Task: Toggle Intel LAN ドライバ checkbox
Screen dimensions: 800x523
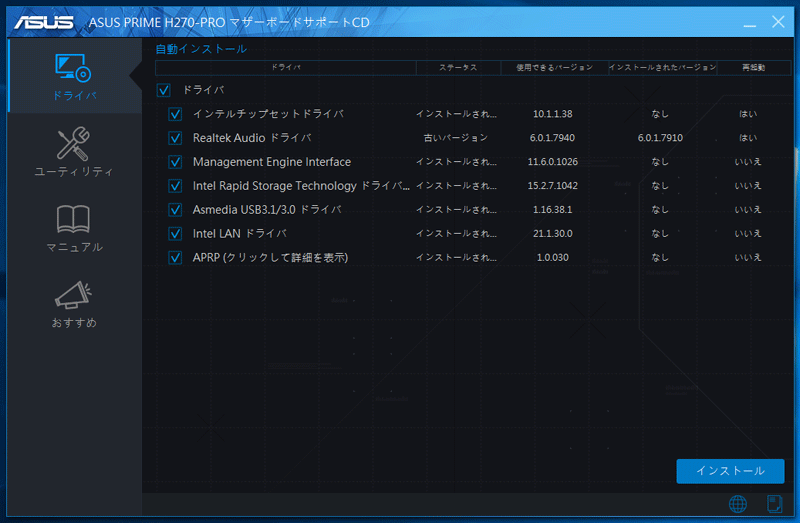Action: coord(175,234)
